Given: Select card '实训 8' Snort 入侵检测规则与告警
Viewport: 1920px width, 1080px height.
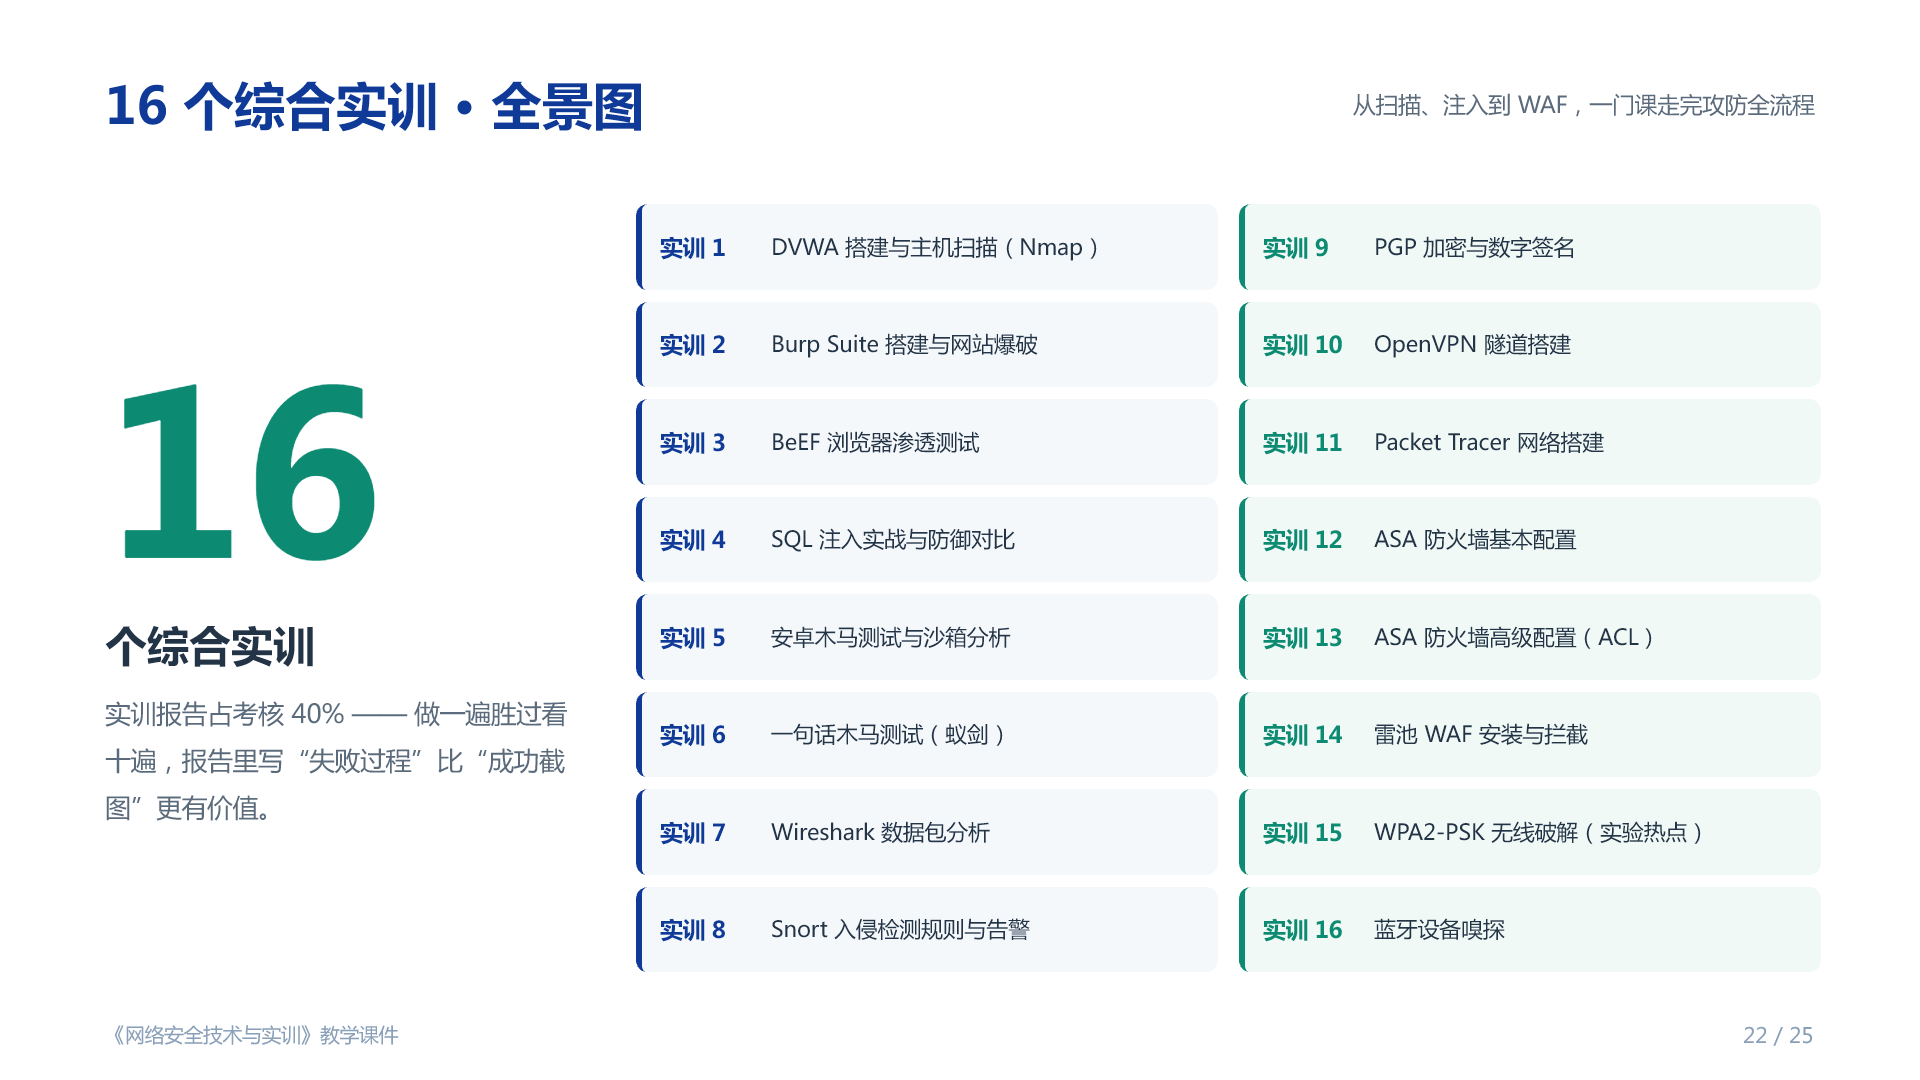Looking at the screenshot, I should tap(927, 929).
